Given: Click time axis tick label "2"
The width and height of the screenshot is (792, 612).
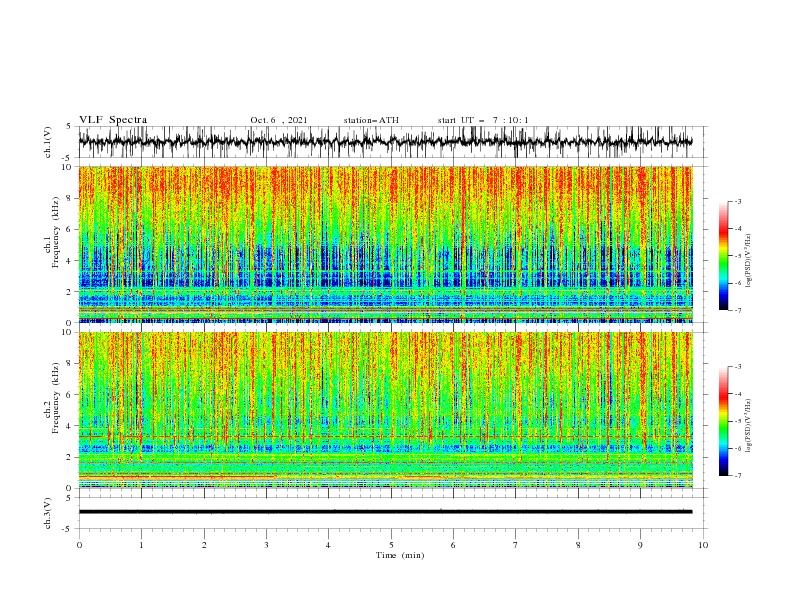Looking at the screenshot, I should [x=204, y=545].
